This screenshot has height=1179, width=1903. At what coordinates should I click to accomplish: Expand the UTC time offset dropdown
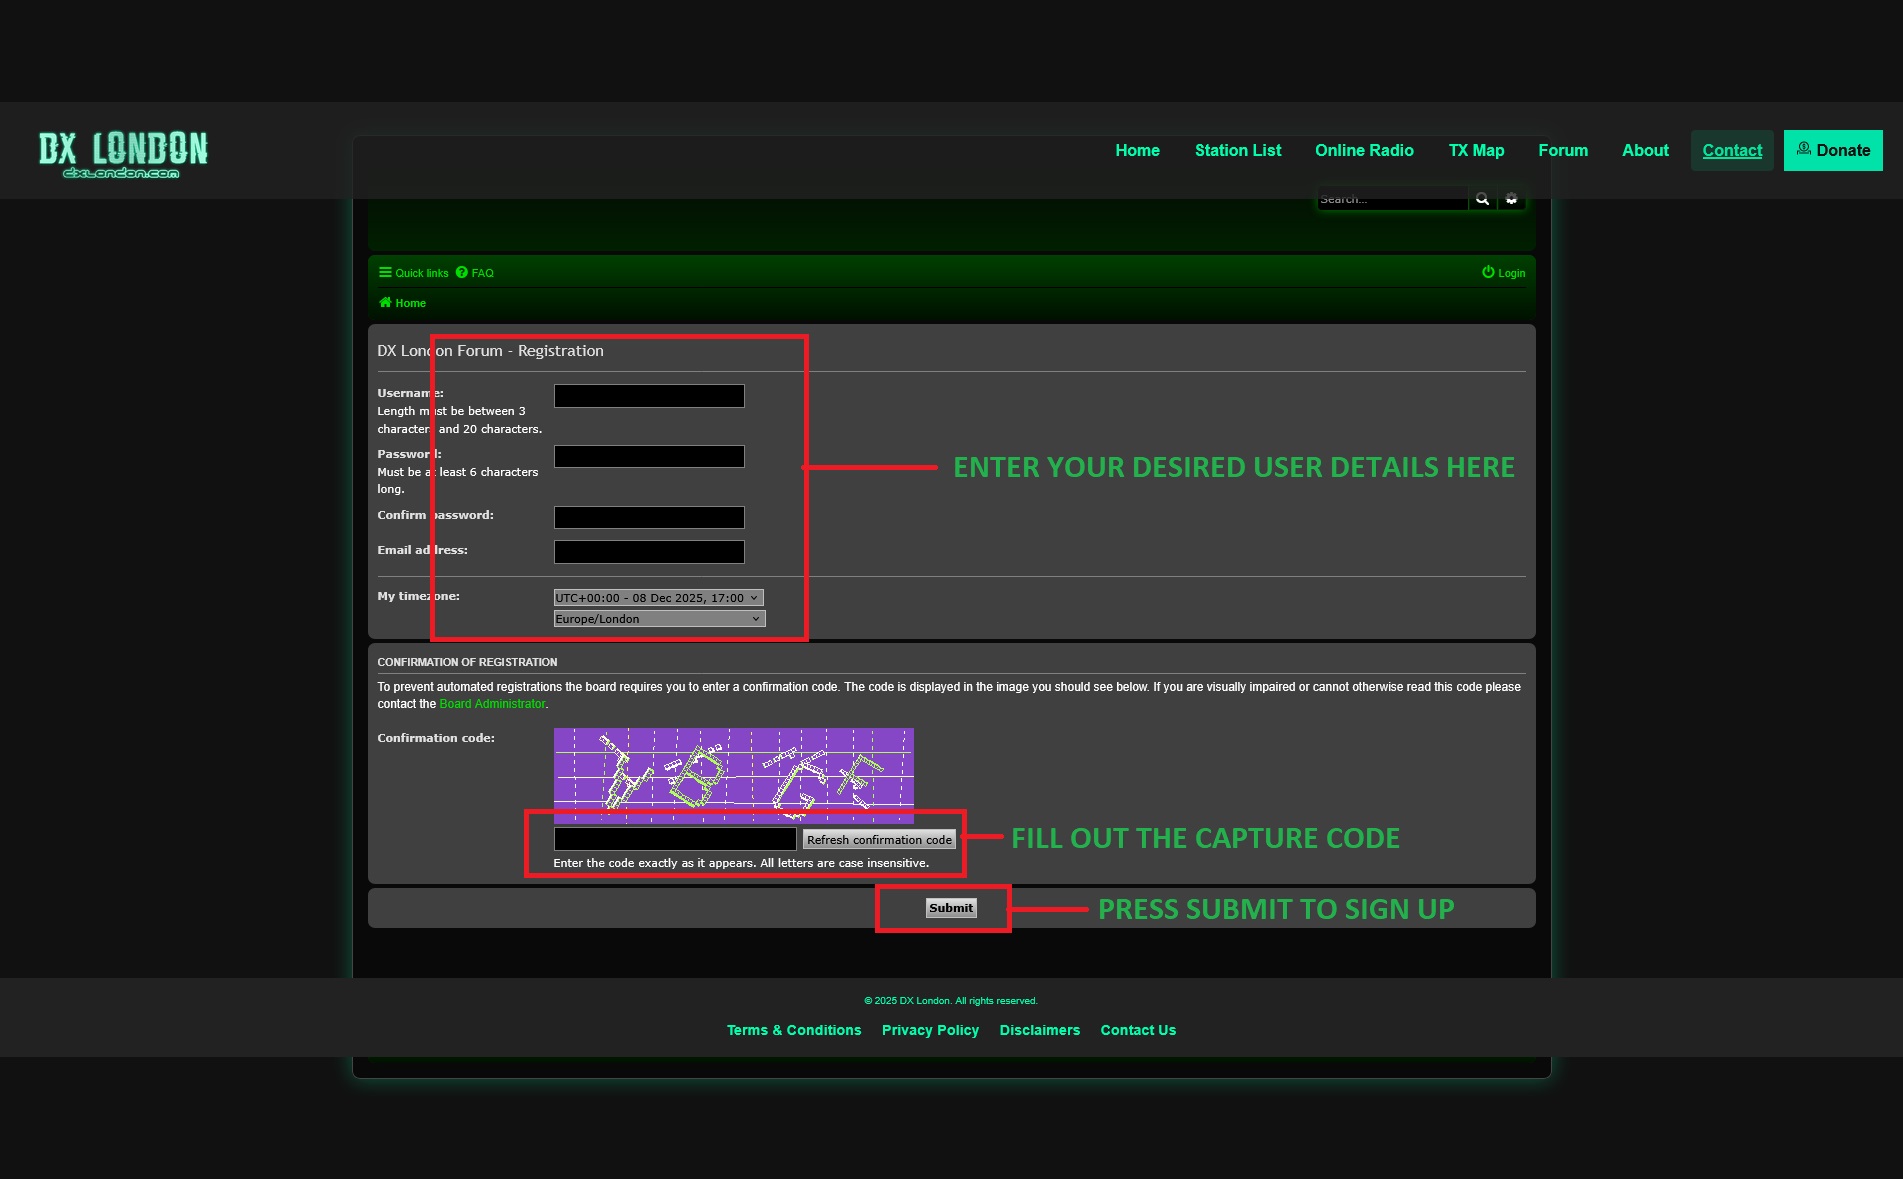tap(658, 598)
